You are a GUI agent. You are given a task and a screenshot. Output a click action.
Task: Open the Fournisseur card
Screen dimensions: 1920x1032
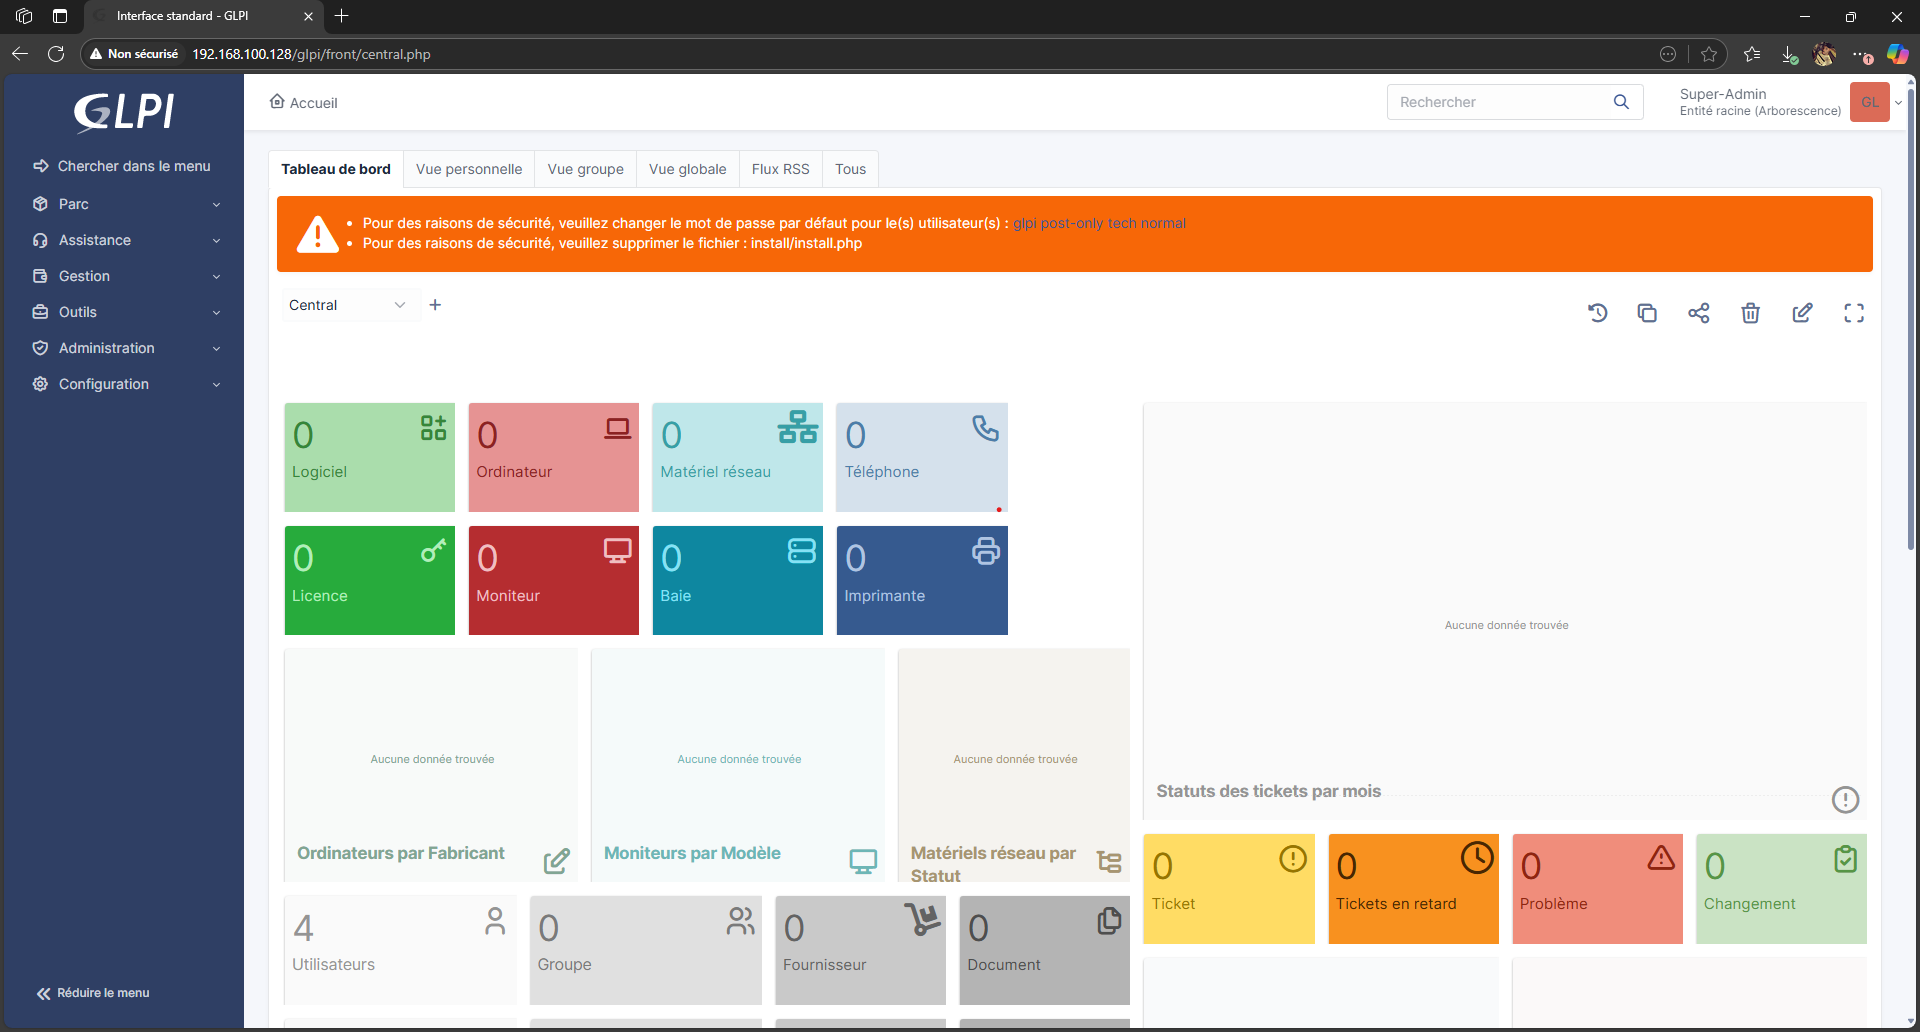coord(861,950)
